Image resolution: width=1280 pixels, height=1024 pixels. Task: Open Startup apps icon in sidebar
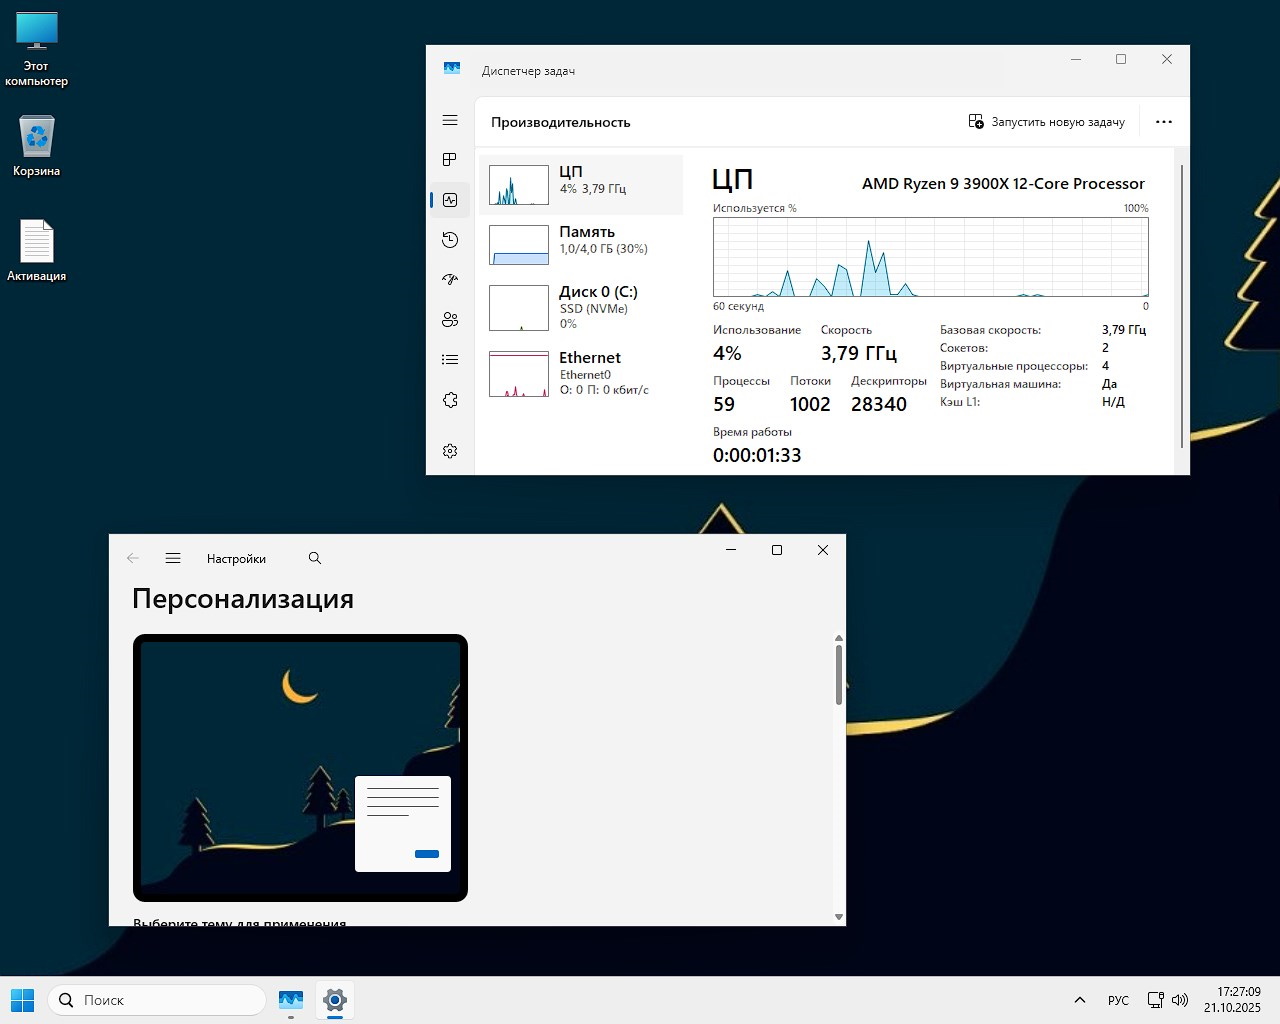click(x=450, y=280)
